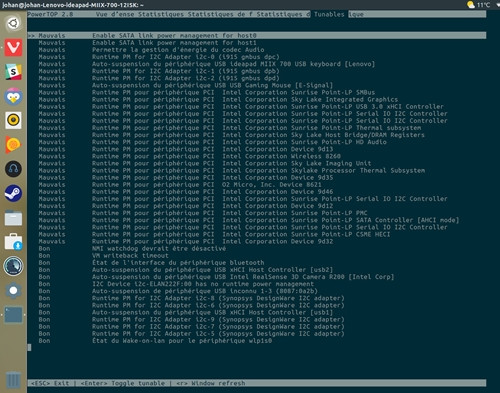This screenshot has width=500, height=393.
Task: Select I2C Adapter i2c-8 Synopsys row
Action: (x=257, y=298)
